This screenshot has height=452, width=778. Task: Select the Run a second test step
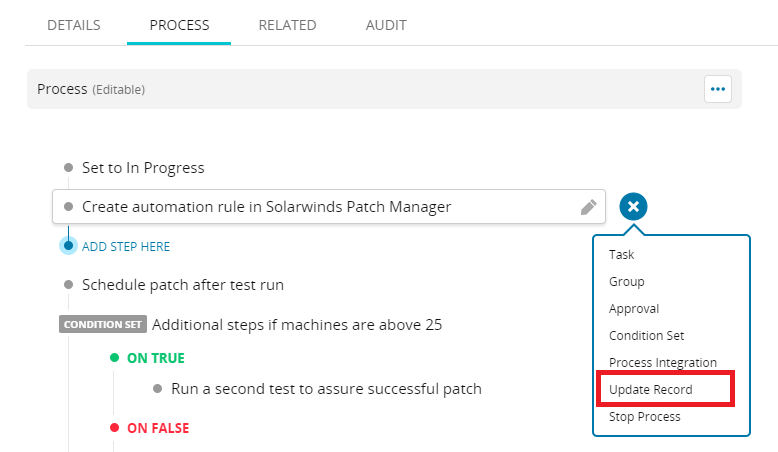326,389
